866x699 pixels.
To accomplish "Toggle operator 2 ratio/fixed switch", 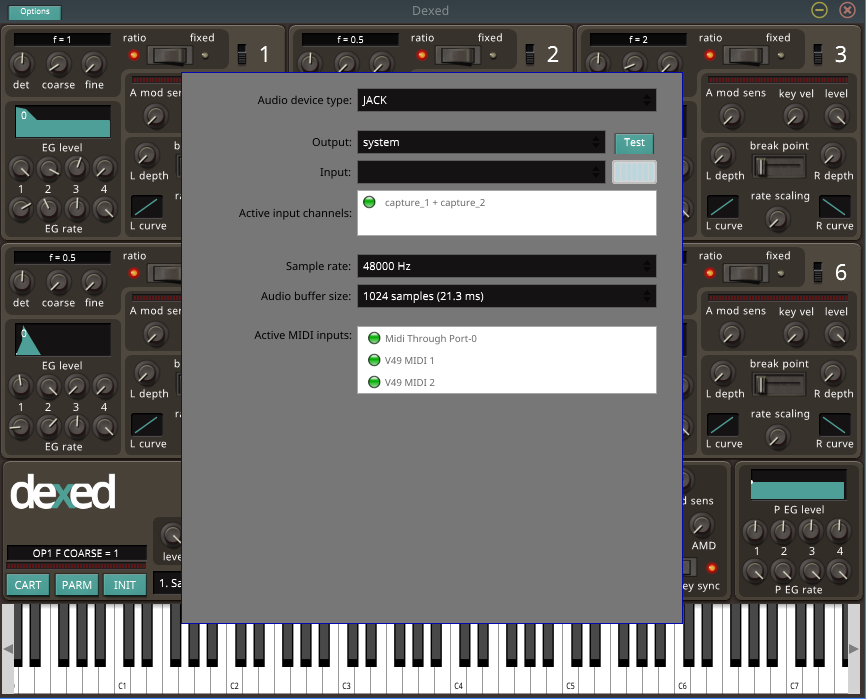I will click(x=460, y=55).
